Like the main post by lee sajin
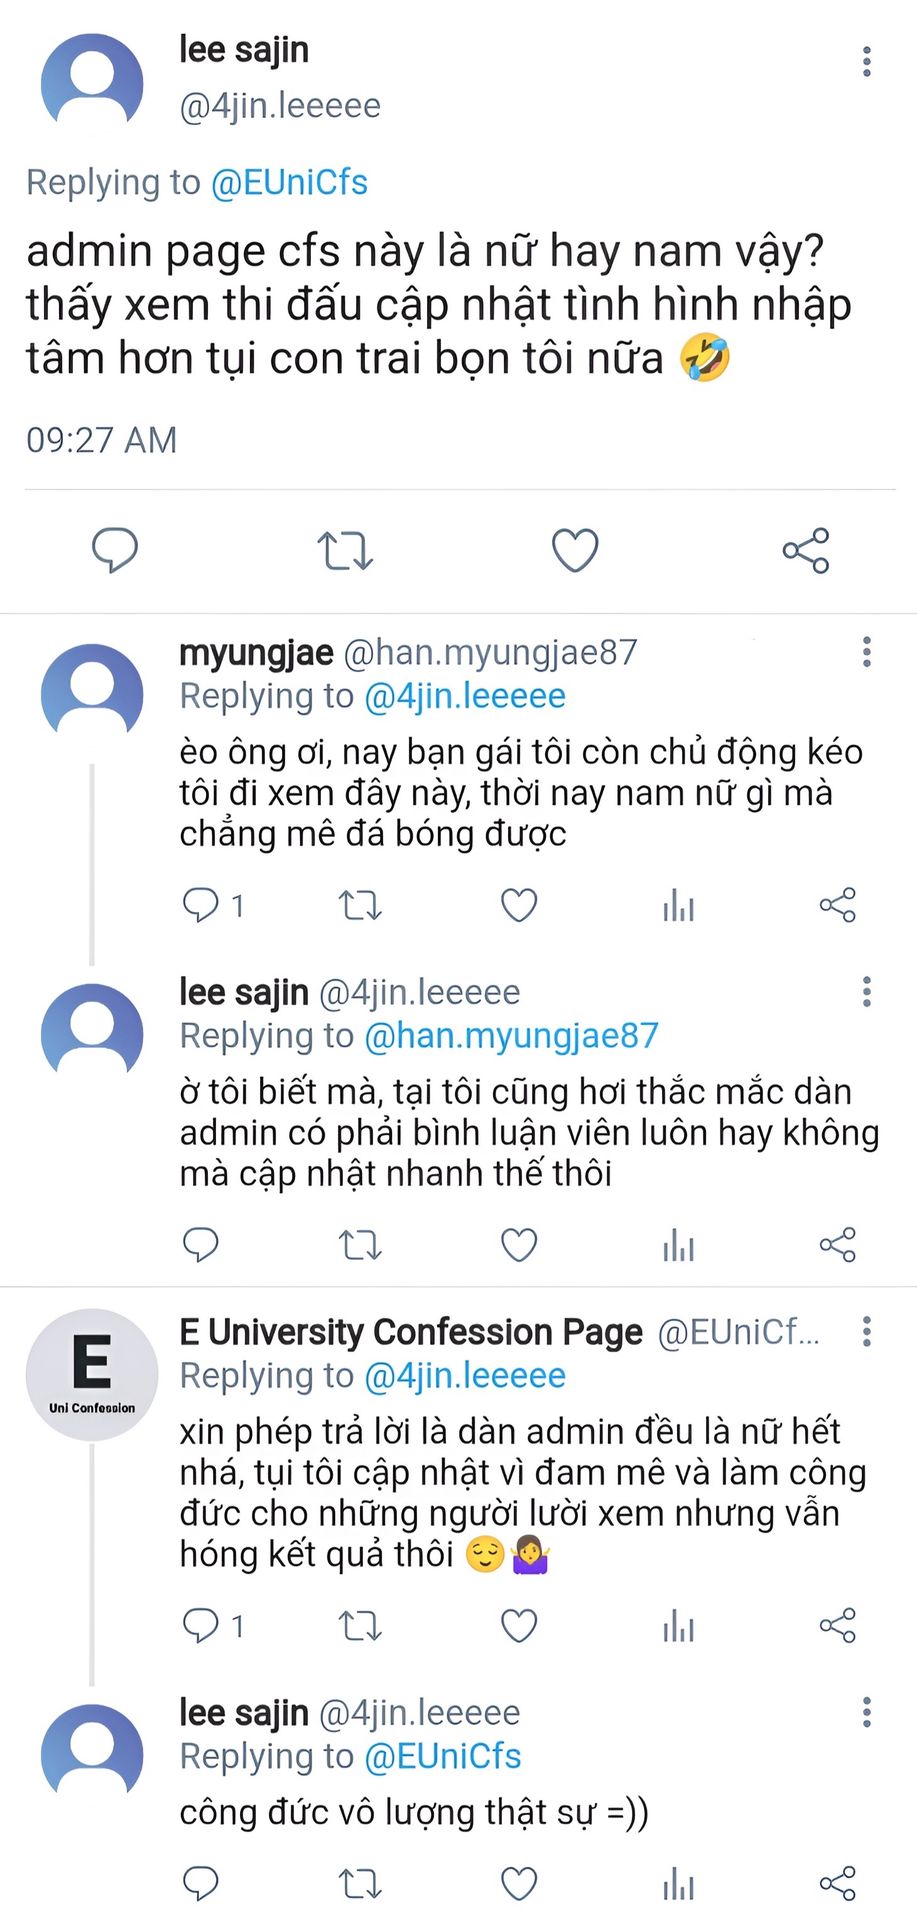 [575, 550]
